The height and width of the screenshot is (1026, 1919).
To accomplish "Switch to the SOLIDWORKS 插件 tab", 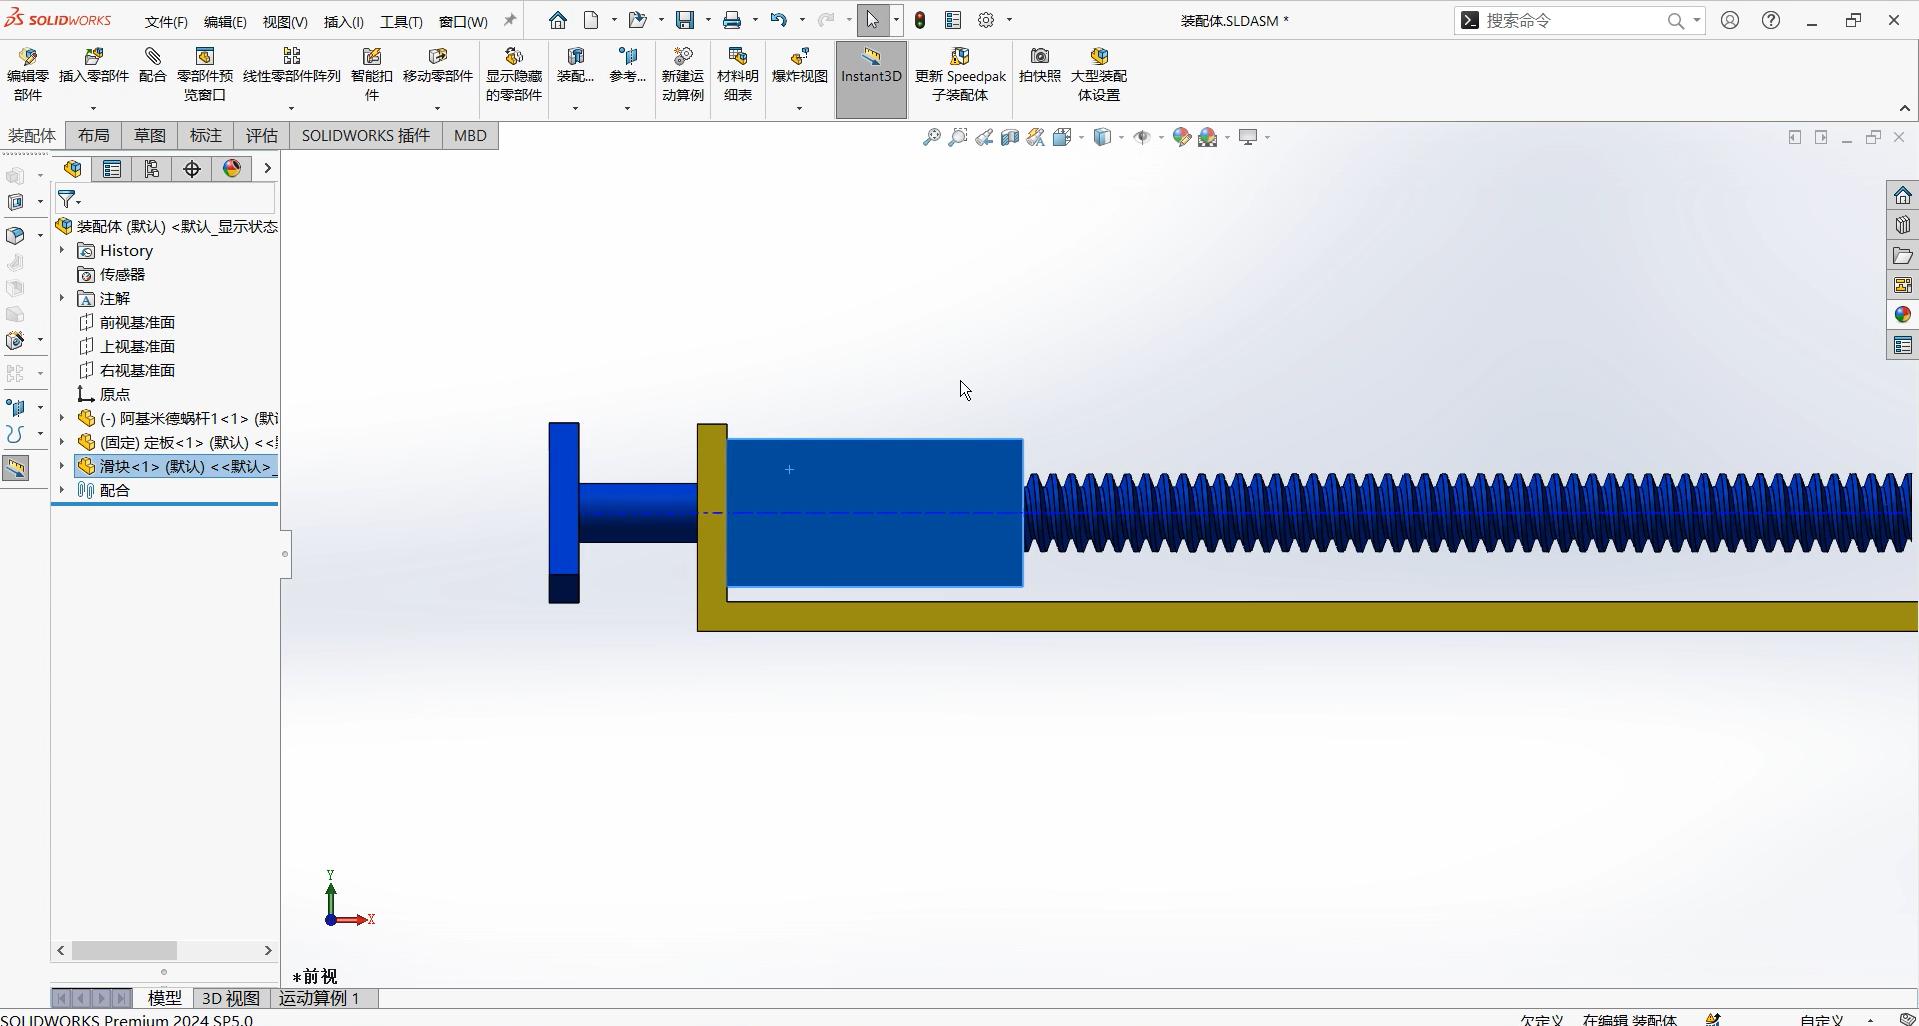I will point(366,136).
